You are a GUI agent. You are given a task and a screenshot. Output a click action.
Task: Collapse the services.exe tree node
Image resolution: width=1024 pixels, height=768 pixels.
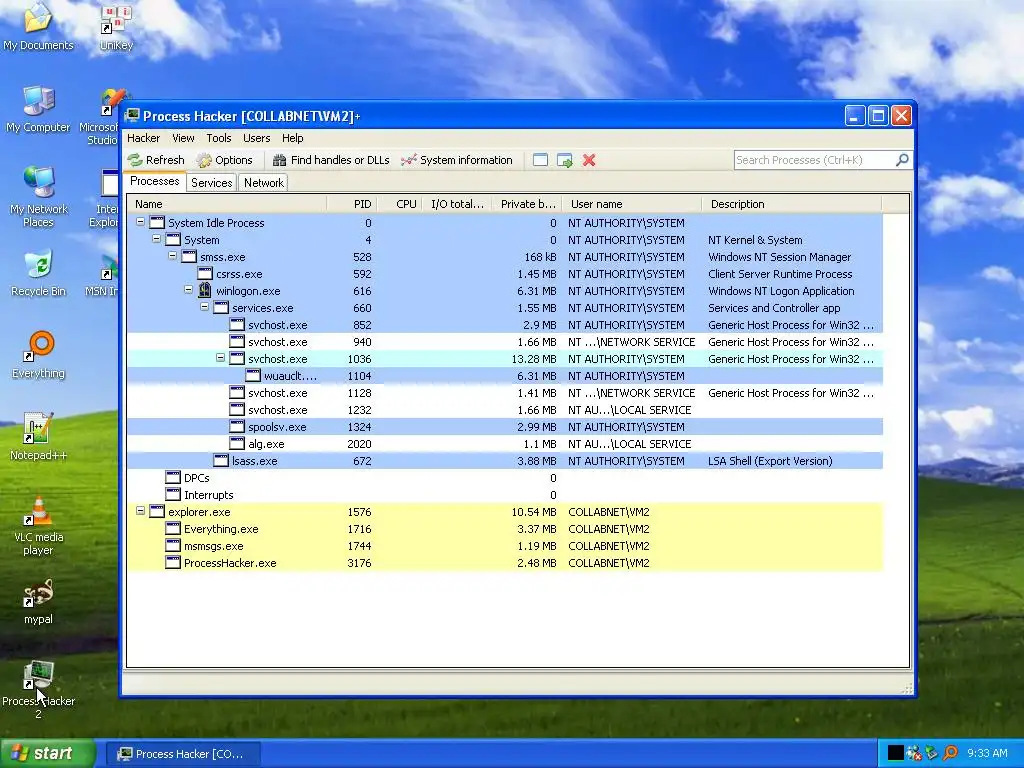[x=204, y=307]
